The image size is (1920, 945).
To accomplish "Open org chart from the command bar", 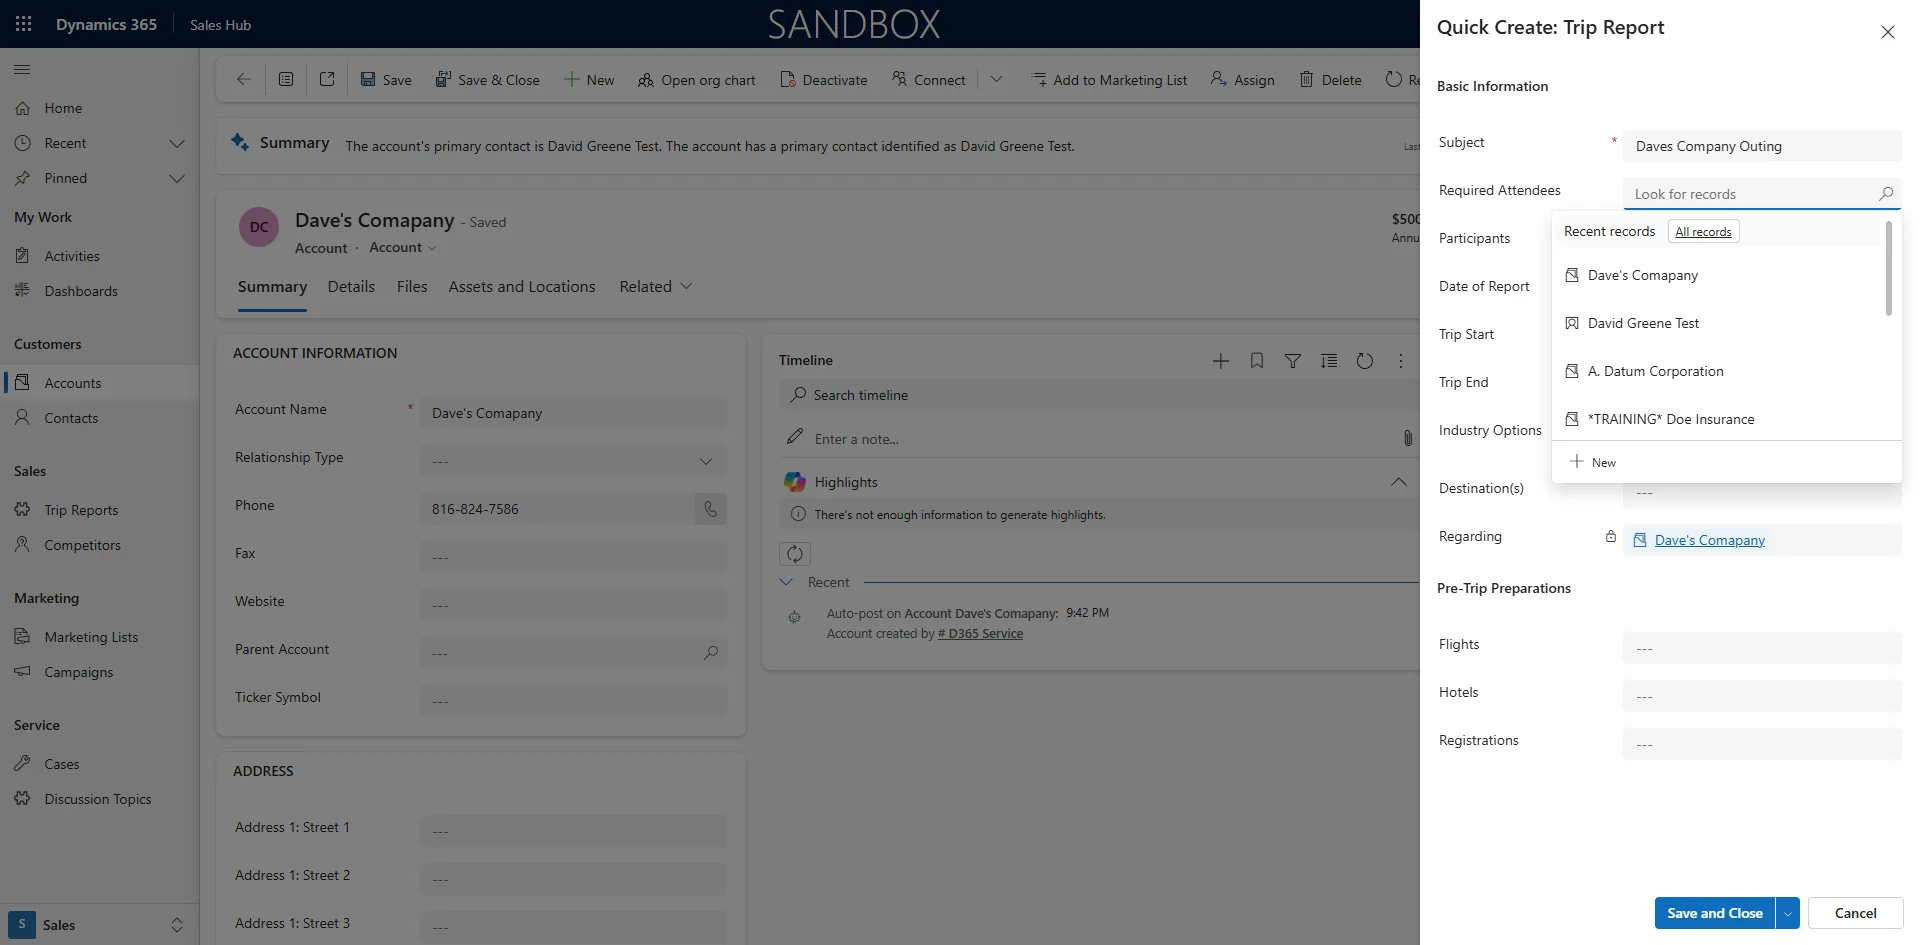I will click(x=697, y=79).
